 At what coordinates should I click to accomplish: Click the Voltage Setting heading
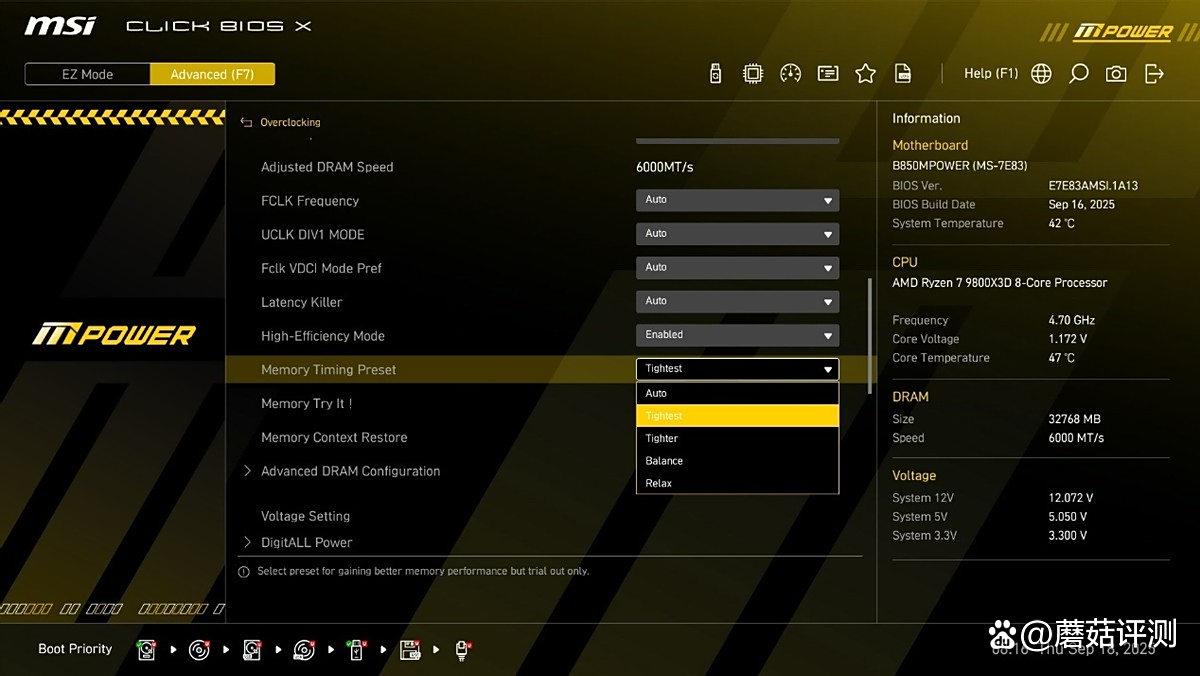click(x=305, y=516)
